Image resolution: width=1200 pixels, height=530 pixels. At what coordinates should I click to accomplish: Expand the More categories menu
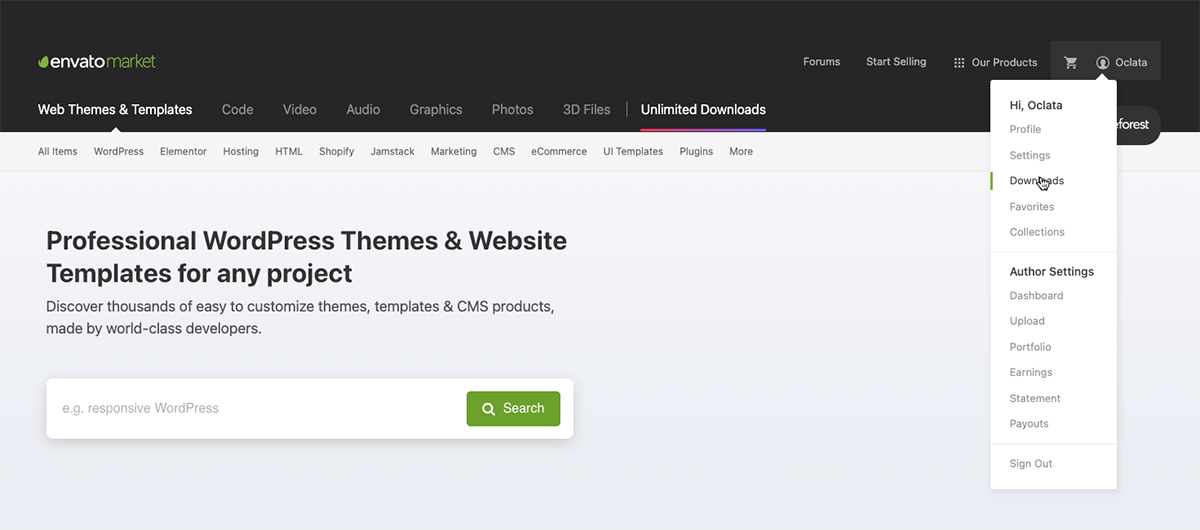(740, 152)
